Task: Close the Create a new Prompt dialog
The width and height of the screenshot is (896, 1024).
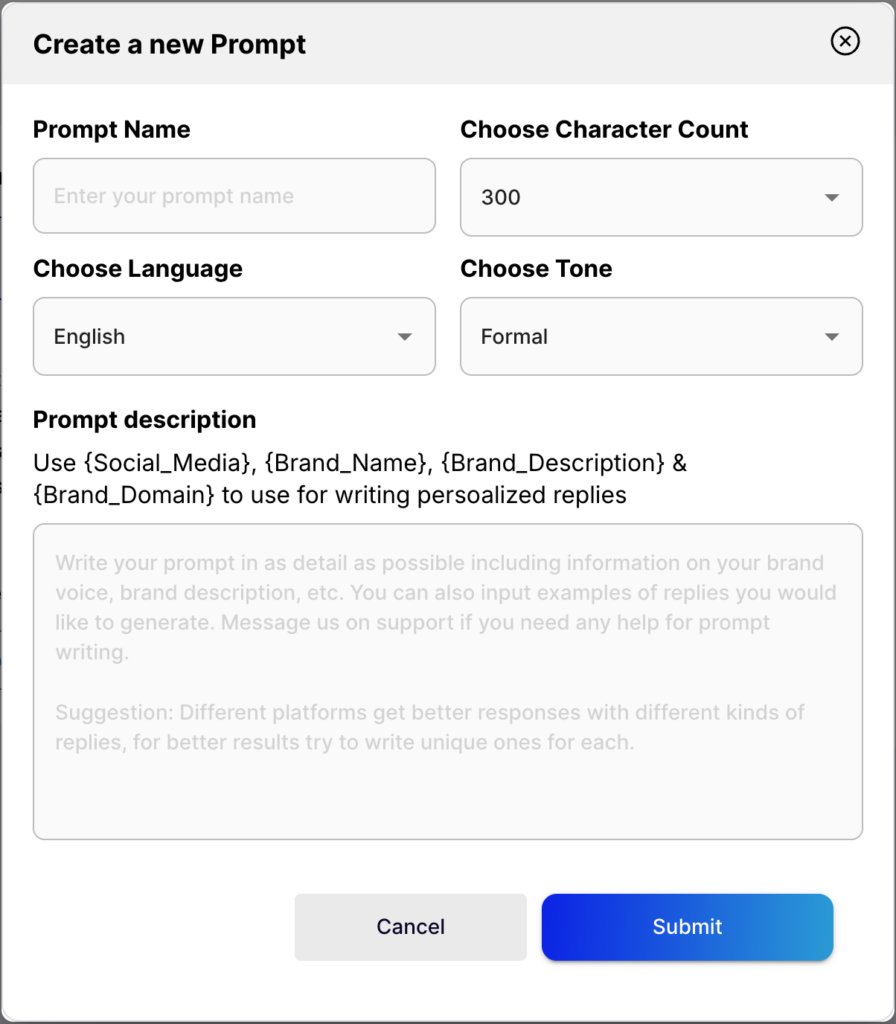Action: click(845, 41)
